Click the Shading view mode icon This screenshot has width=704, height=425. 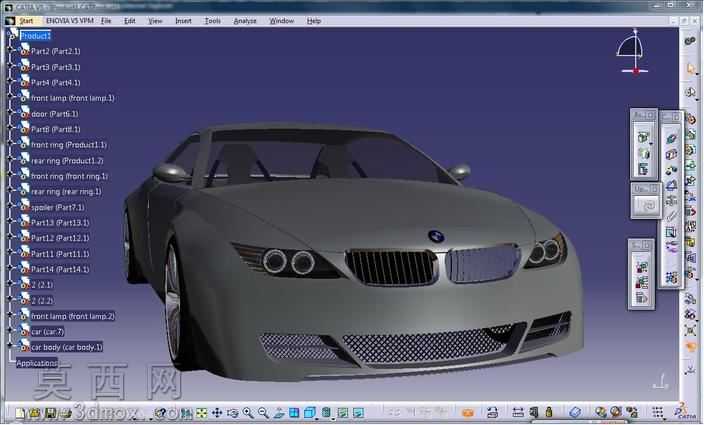coord(326,412)
